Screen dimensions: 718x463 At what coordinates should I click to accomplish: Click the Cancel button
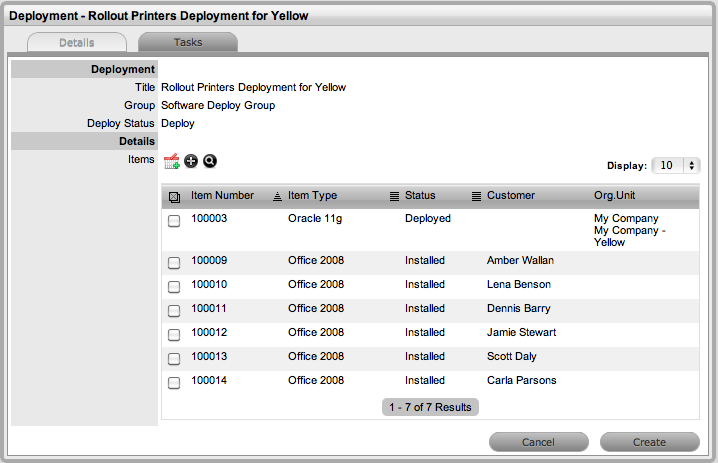(x=538, y=442)
